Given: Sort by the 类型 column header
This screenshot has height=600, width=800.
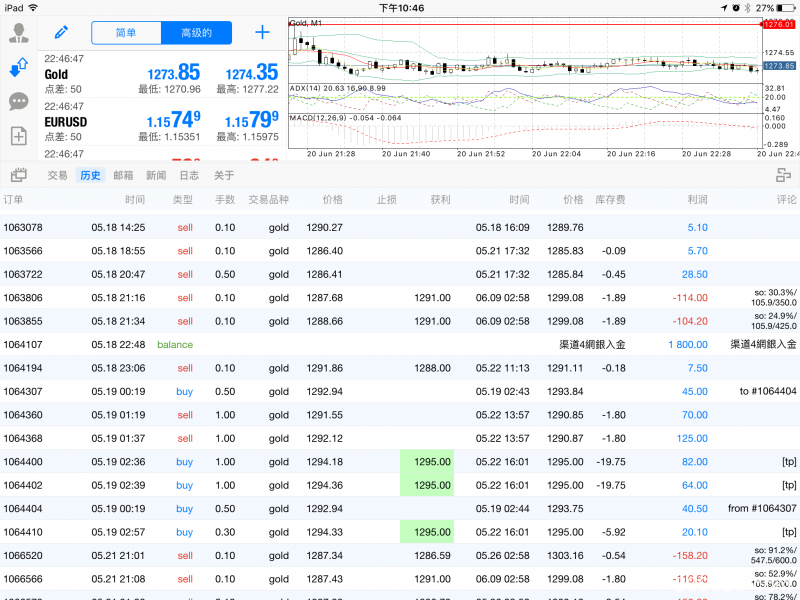Looking at the screenshot, I should pos(183,199).
